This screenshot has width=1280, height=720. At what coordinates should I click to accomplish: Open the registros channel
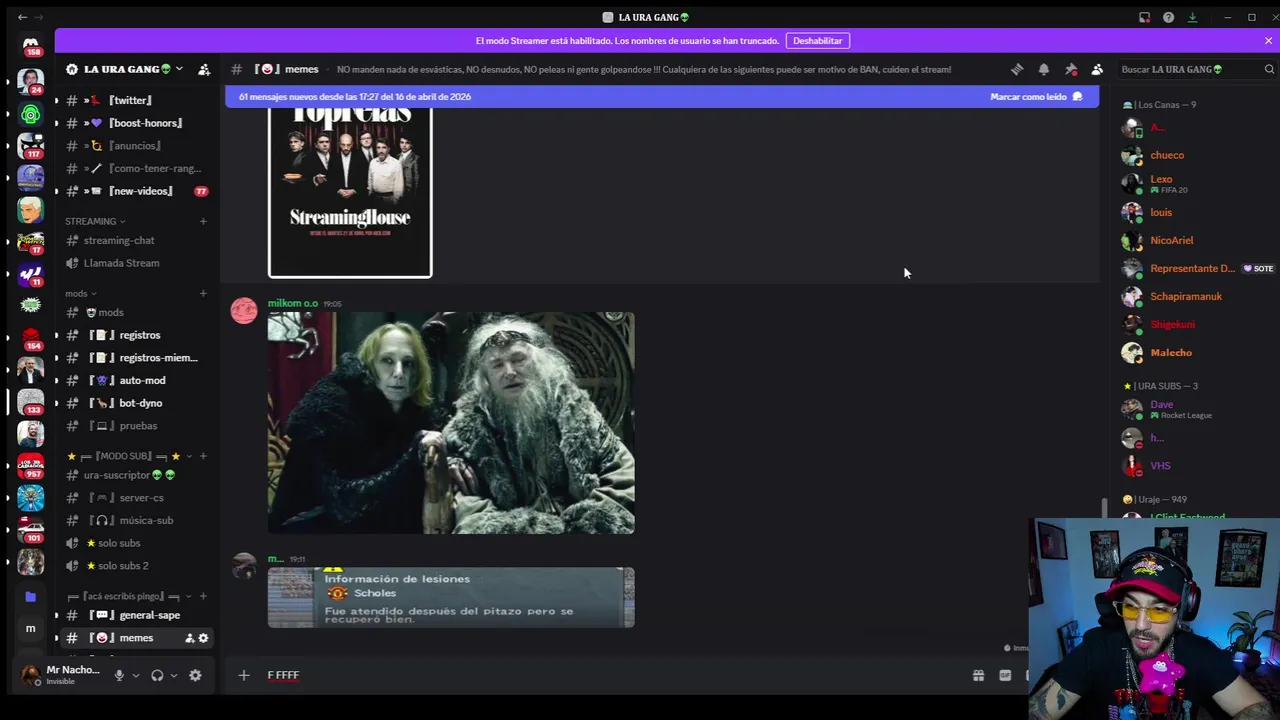pos(137,335)
